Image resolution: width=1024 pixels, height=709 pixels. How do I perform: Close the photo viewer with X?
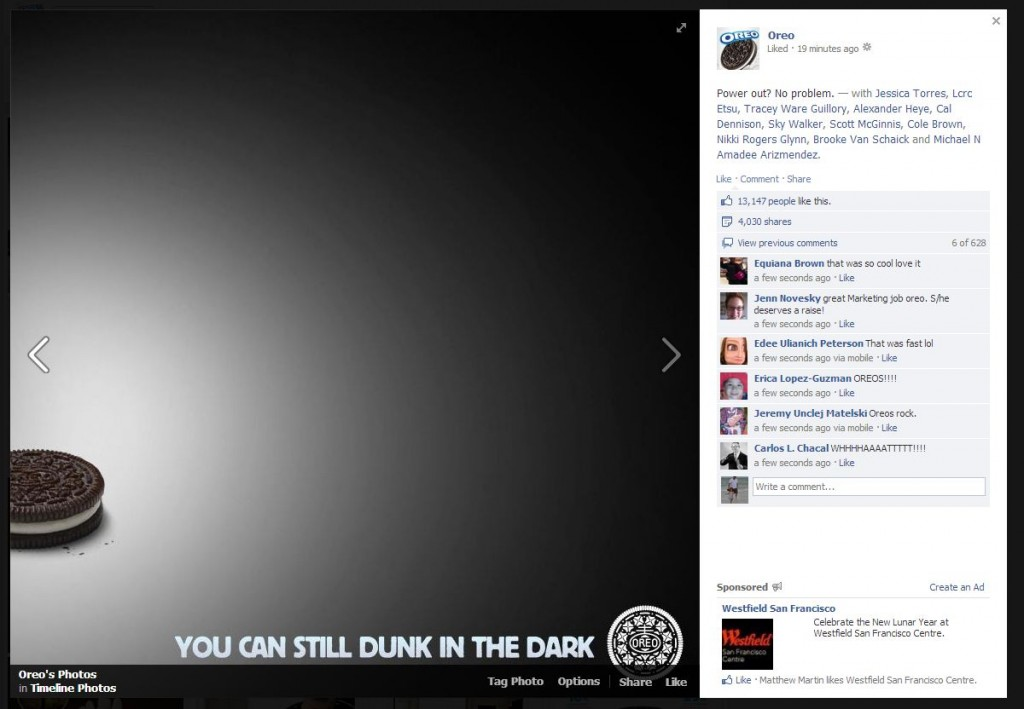point(995,21)
